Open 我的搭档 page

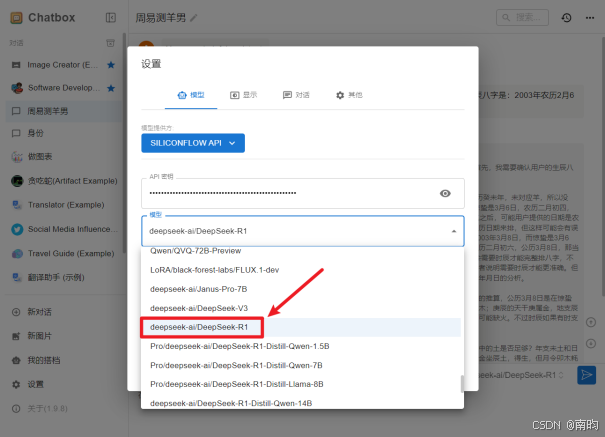pos(64,360)
